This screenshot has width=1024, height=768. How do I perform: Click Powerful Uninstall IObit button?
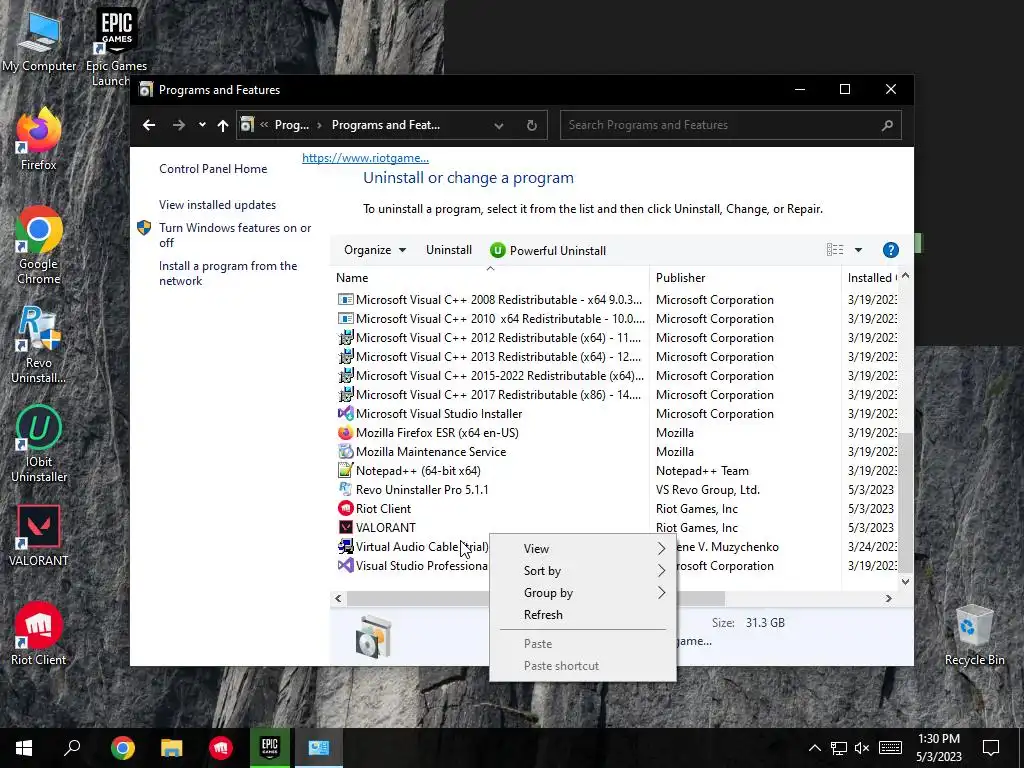(x=548, y=250)
